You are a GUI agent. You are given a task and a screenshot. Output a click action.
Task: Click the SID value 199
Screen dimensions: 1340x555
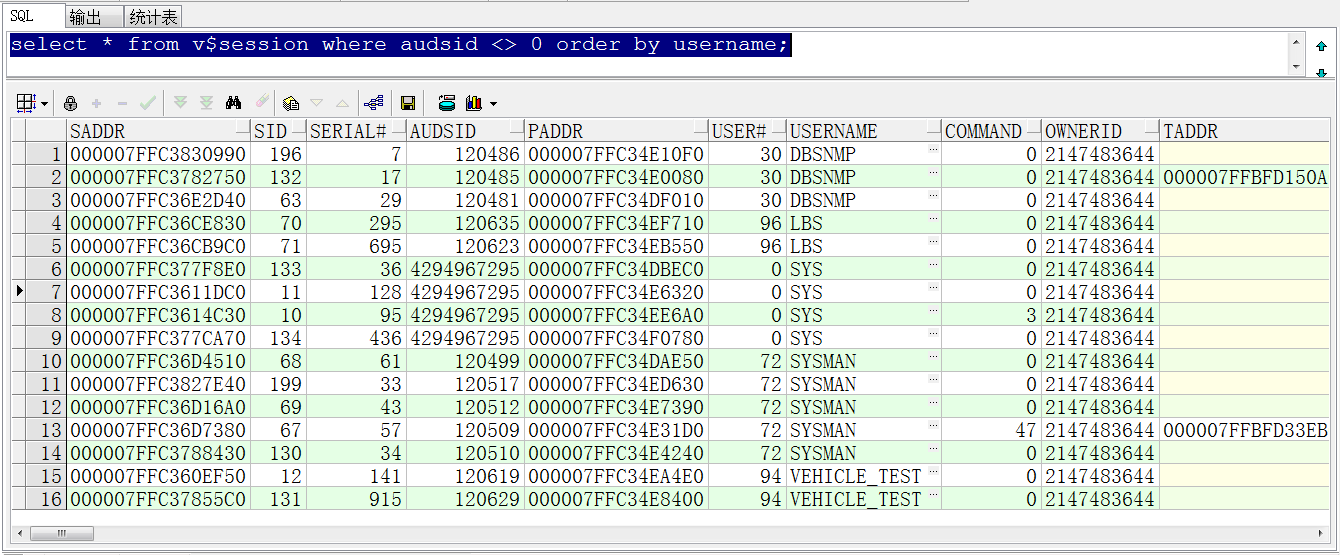[x=285, y=384]
